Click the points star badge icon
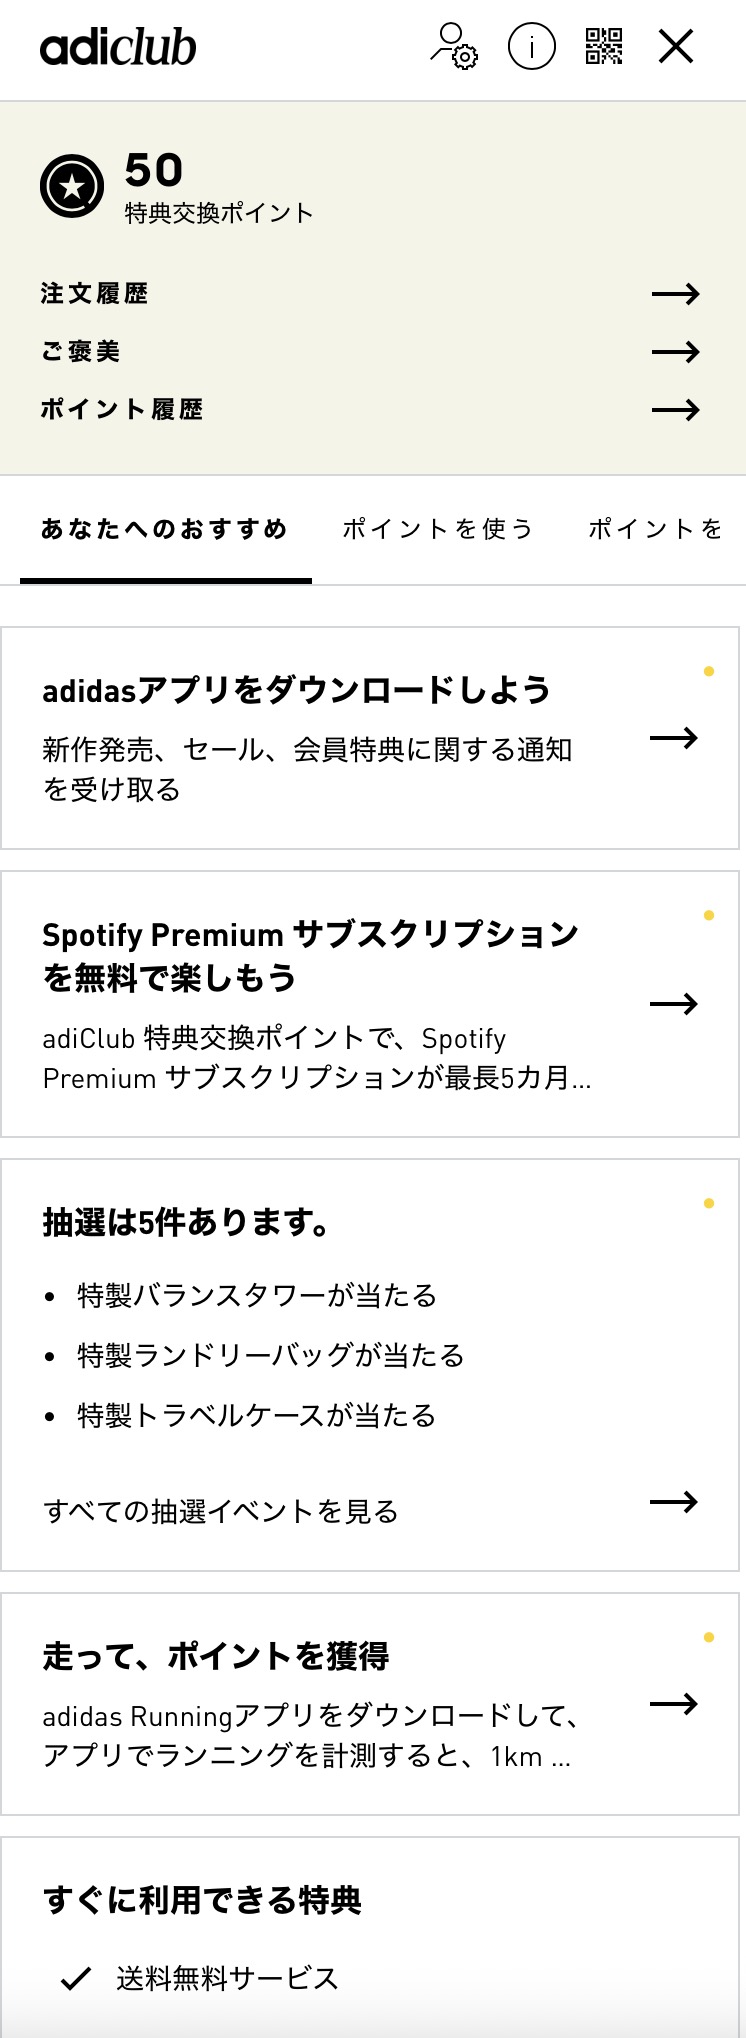This screenshot has height=2038, width=746. pos(72,186)
